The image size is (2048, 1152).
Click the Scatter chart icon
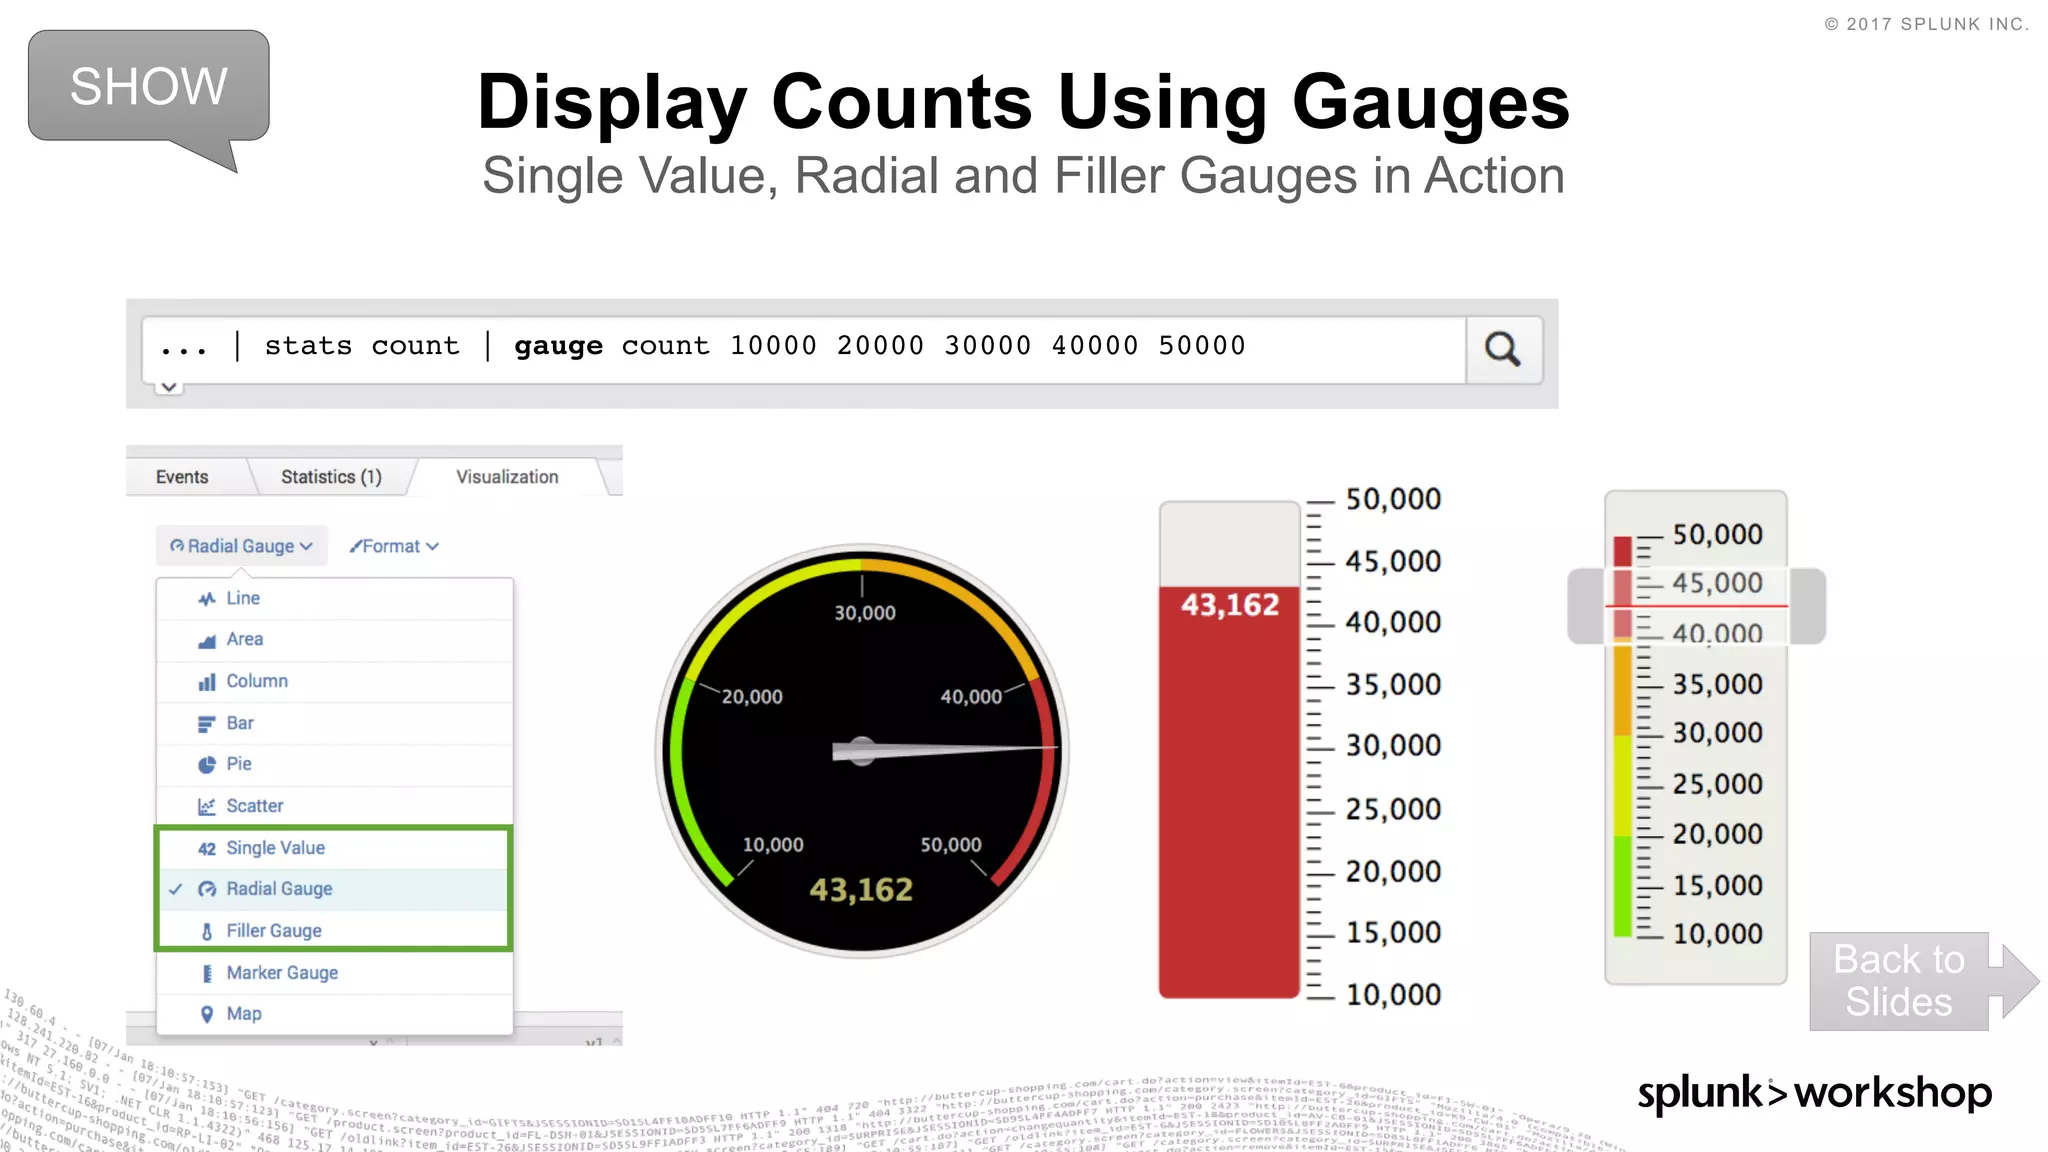tap(207, 807)
